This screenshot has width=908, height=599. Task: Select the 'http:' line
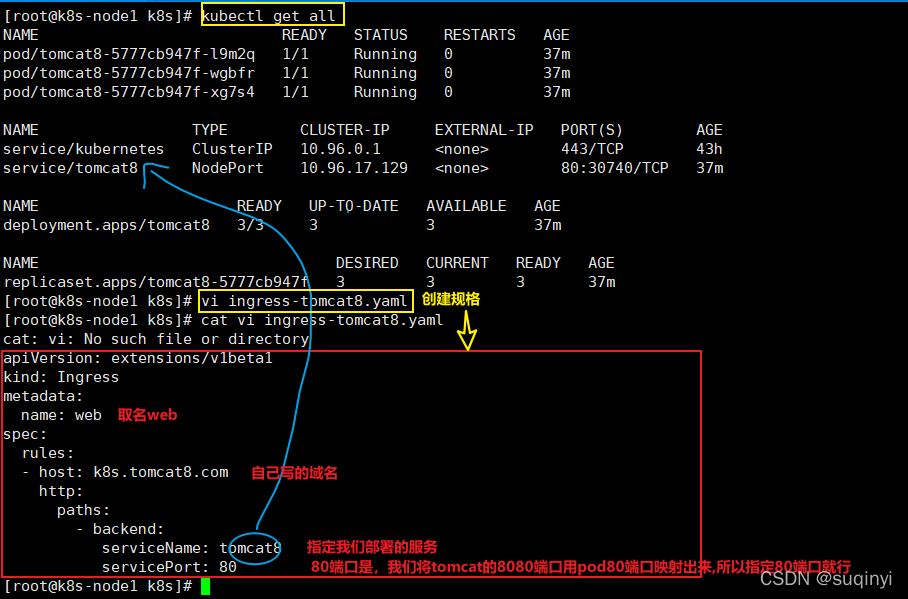tap(61, 491)
